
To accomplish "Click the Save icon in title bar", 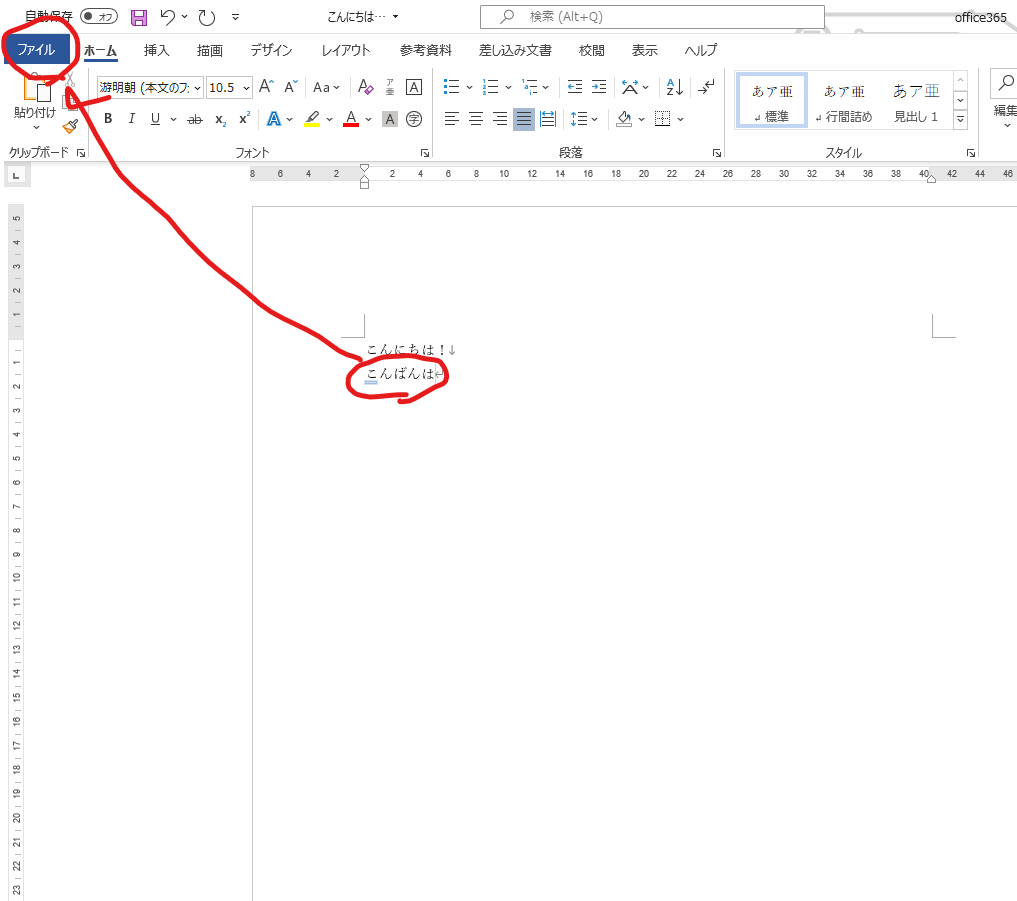I will pyautogui.click(x=139, y=17).
